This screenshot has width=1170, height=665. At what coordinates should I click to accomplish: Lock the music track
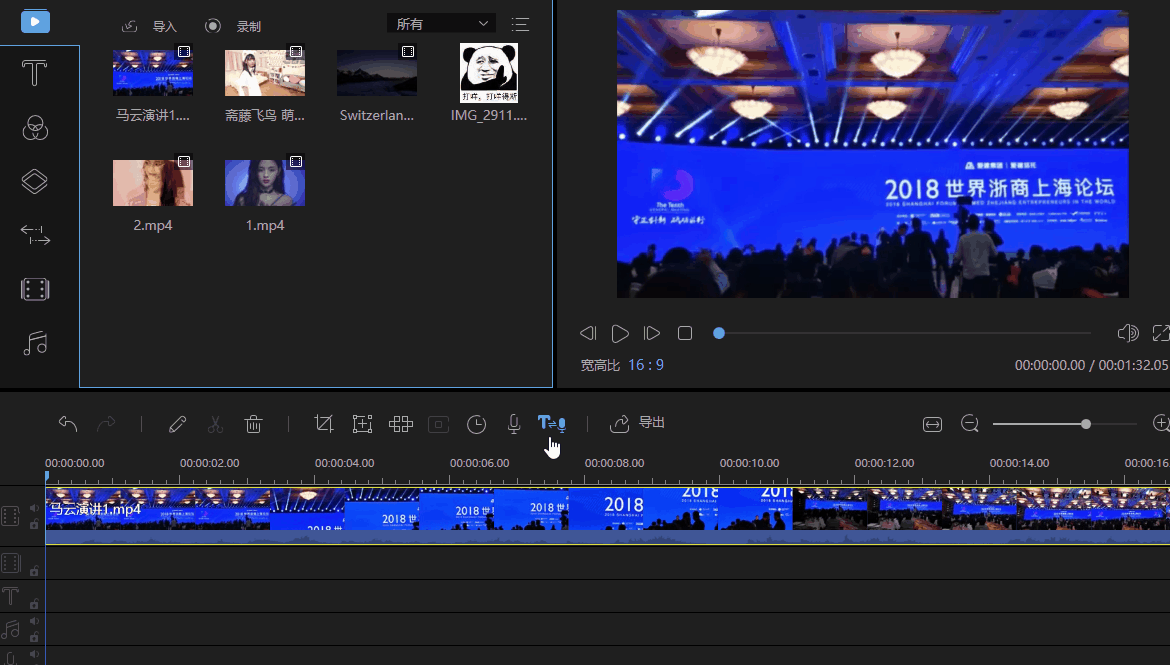coord(34,637)
